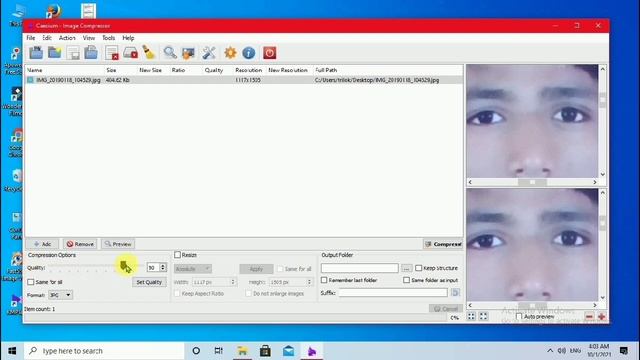Viewport: 640px width, 360px height.
Task: Open the Absolute resize mode dropdown
Action: tap(193, 269)
